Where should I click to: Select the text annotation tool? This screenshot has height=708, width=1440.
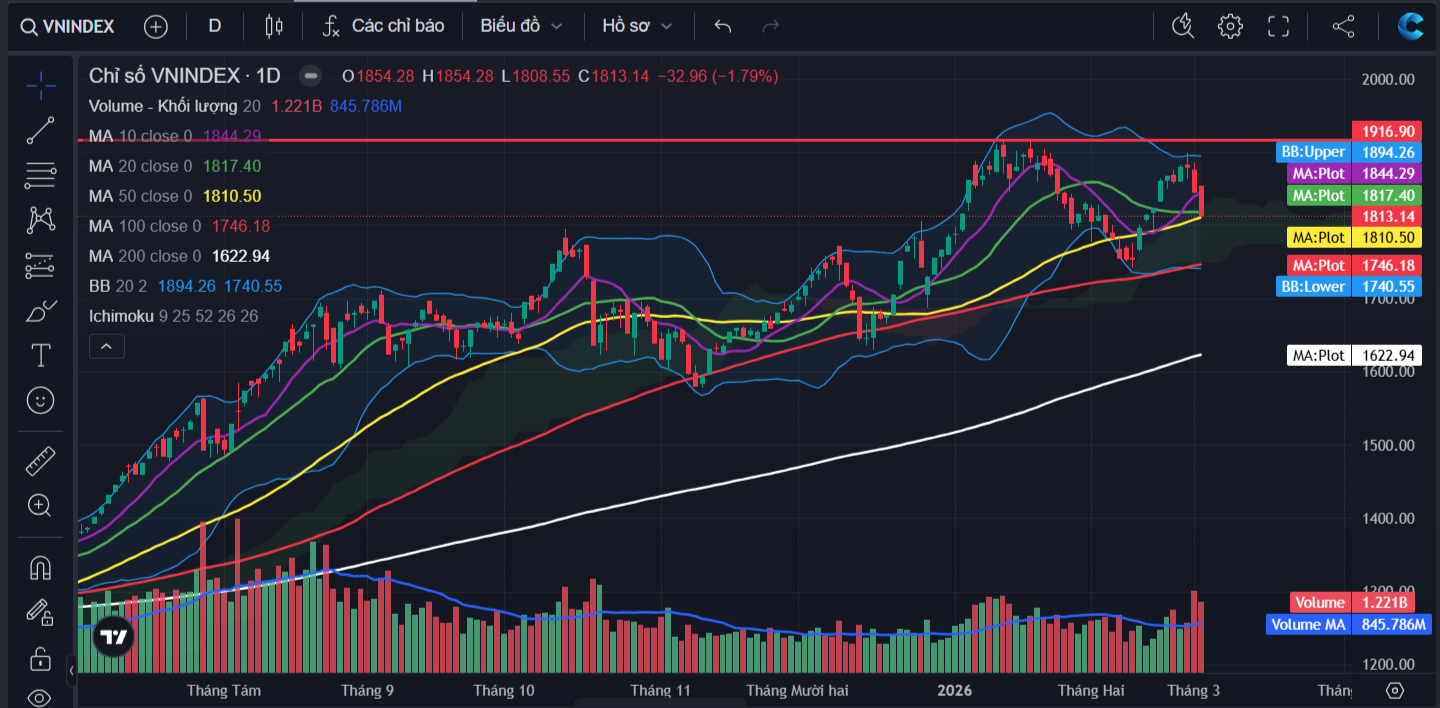click(x=40, y=355)
